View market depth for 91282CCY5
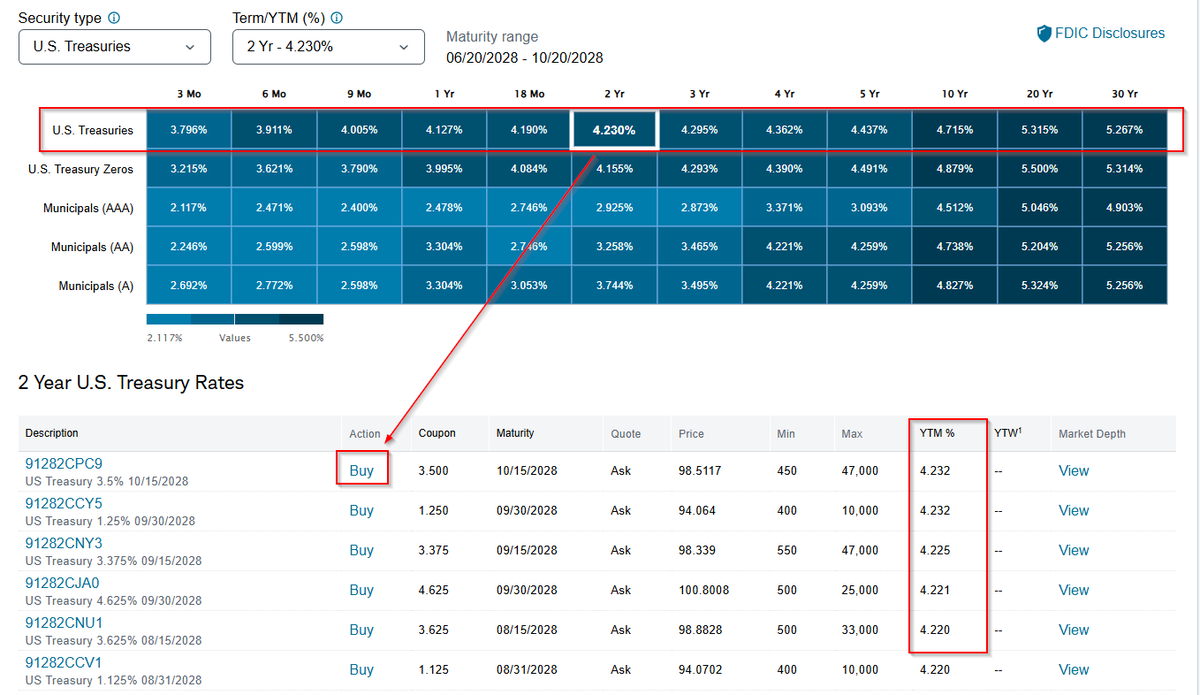 click(x=1074, y=510)
